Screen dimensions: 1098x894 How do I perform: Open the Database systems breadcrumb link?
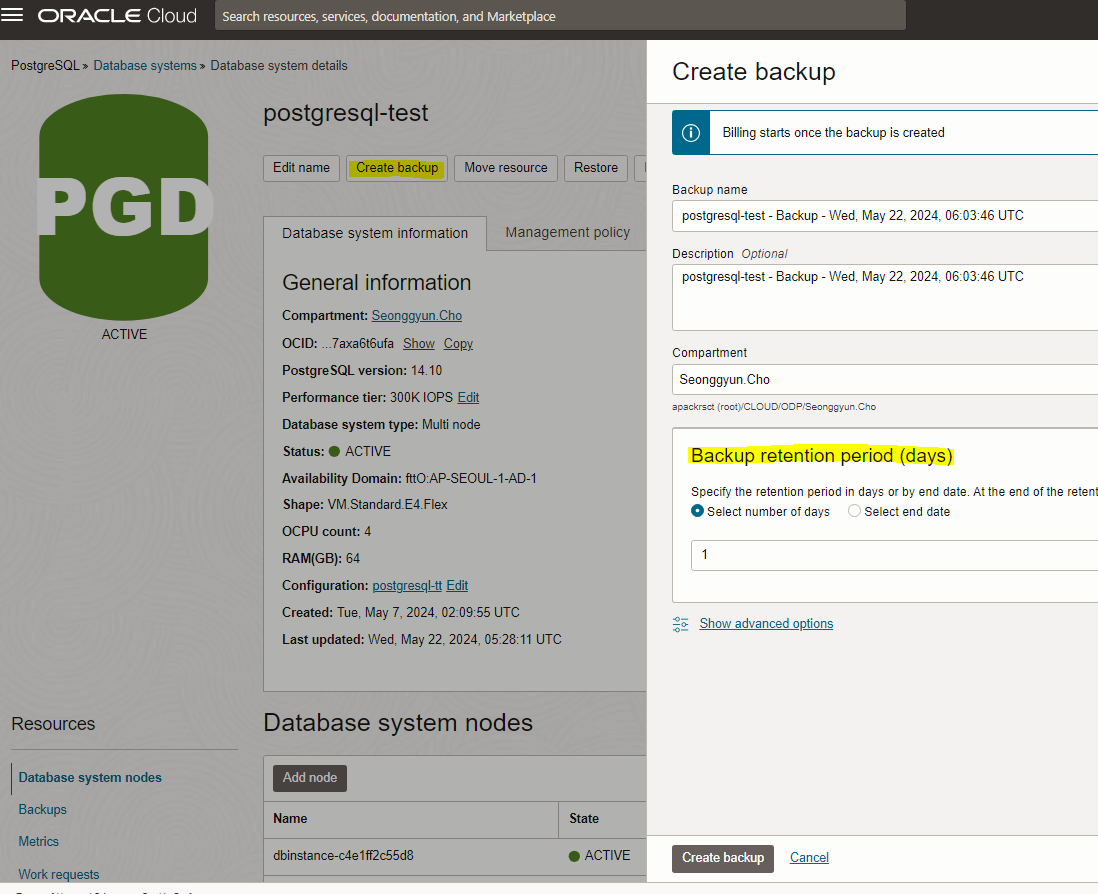pyautogui.click(x=145, y=66)
